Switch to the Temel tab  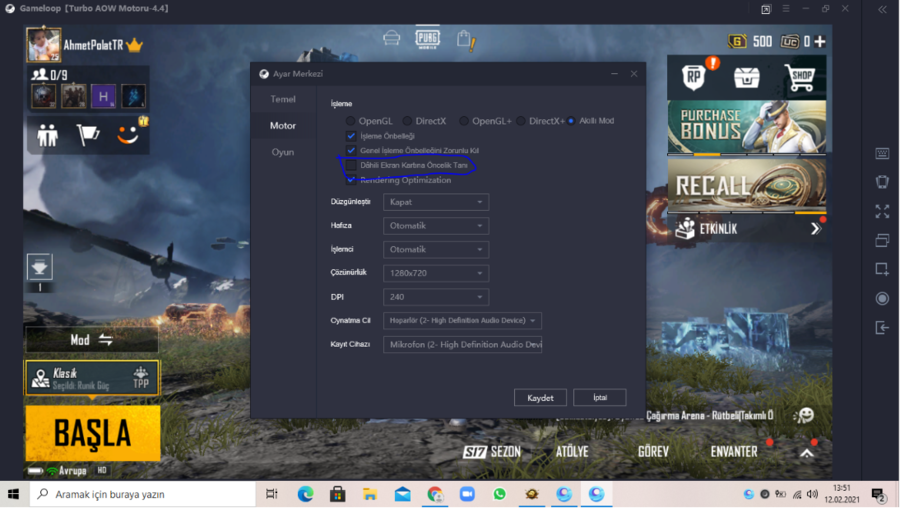pyautogui.click(x=283, y=99)
